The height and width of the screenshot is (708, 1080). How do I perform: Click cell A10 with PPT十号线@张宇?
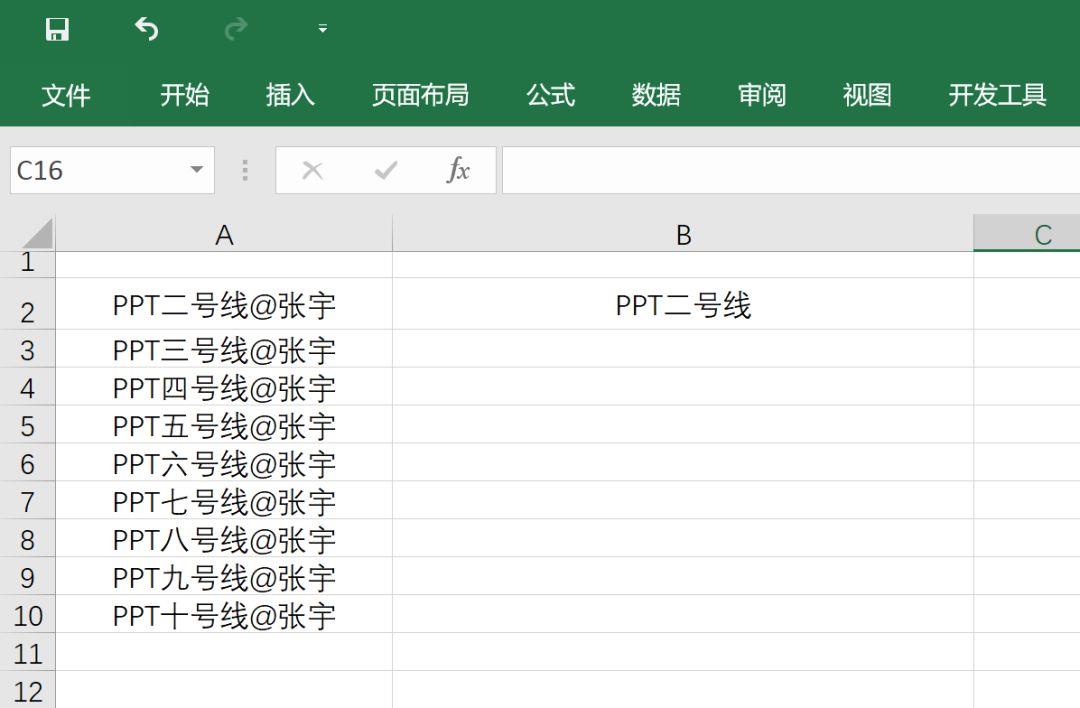[224, 615]
